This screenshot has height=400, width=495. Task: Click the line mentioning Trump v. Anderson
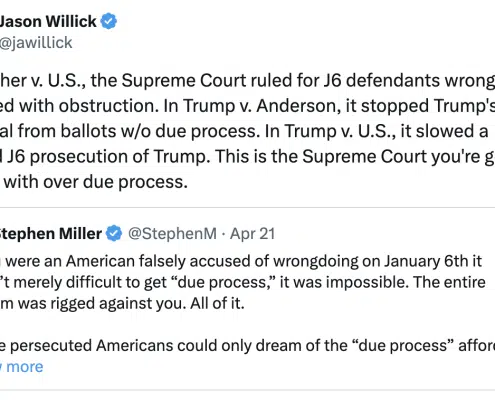(x=247, y=106)
